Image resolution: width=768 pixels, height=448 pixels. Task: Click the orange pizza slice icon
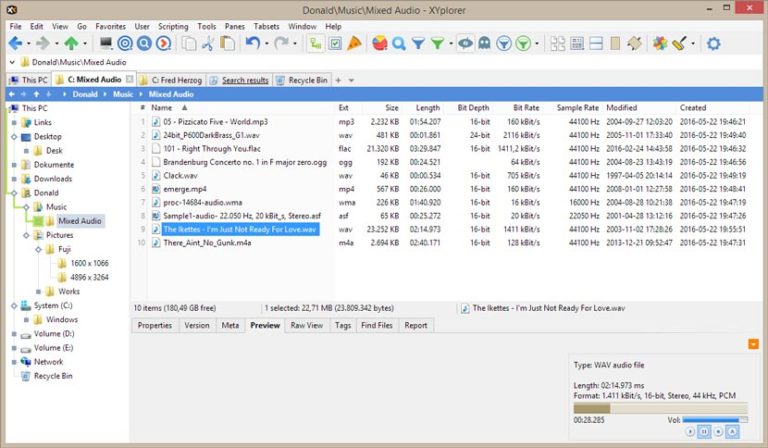point(354,44)
